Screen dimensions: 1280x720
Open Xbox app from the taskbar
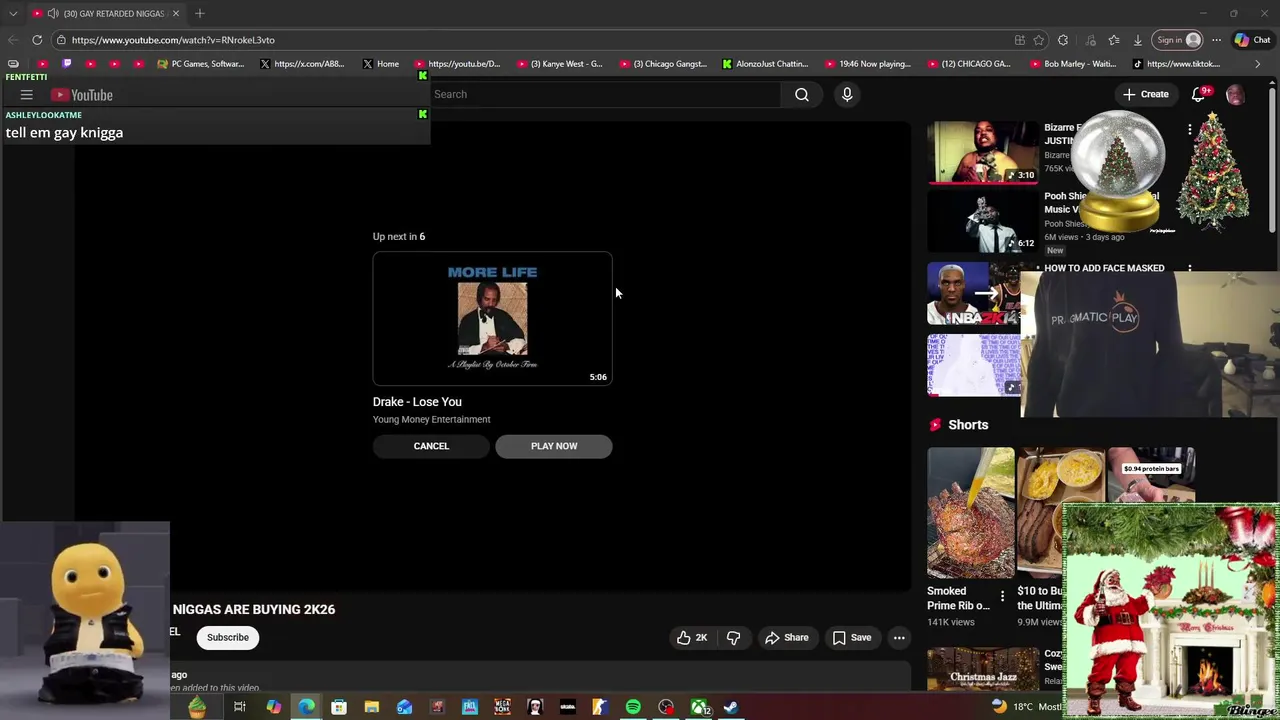(x=699, y=707)
